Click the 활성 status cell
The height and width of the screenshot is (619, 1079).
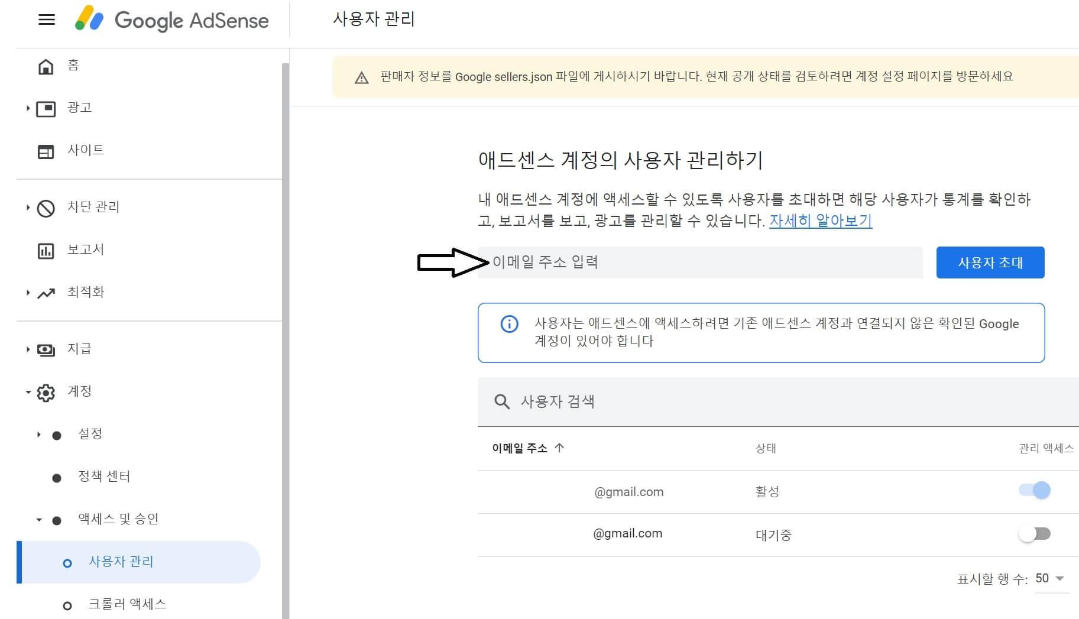pyautogui.click(x=767, y=492)
